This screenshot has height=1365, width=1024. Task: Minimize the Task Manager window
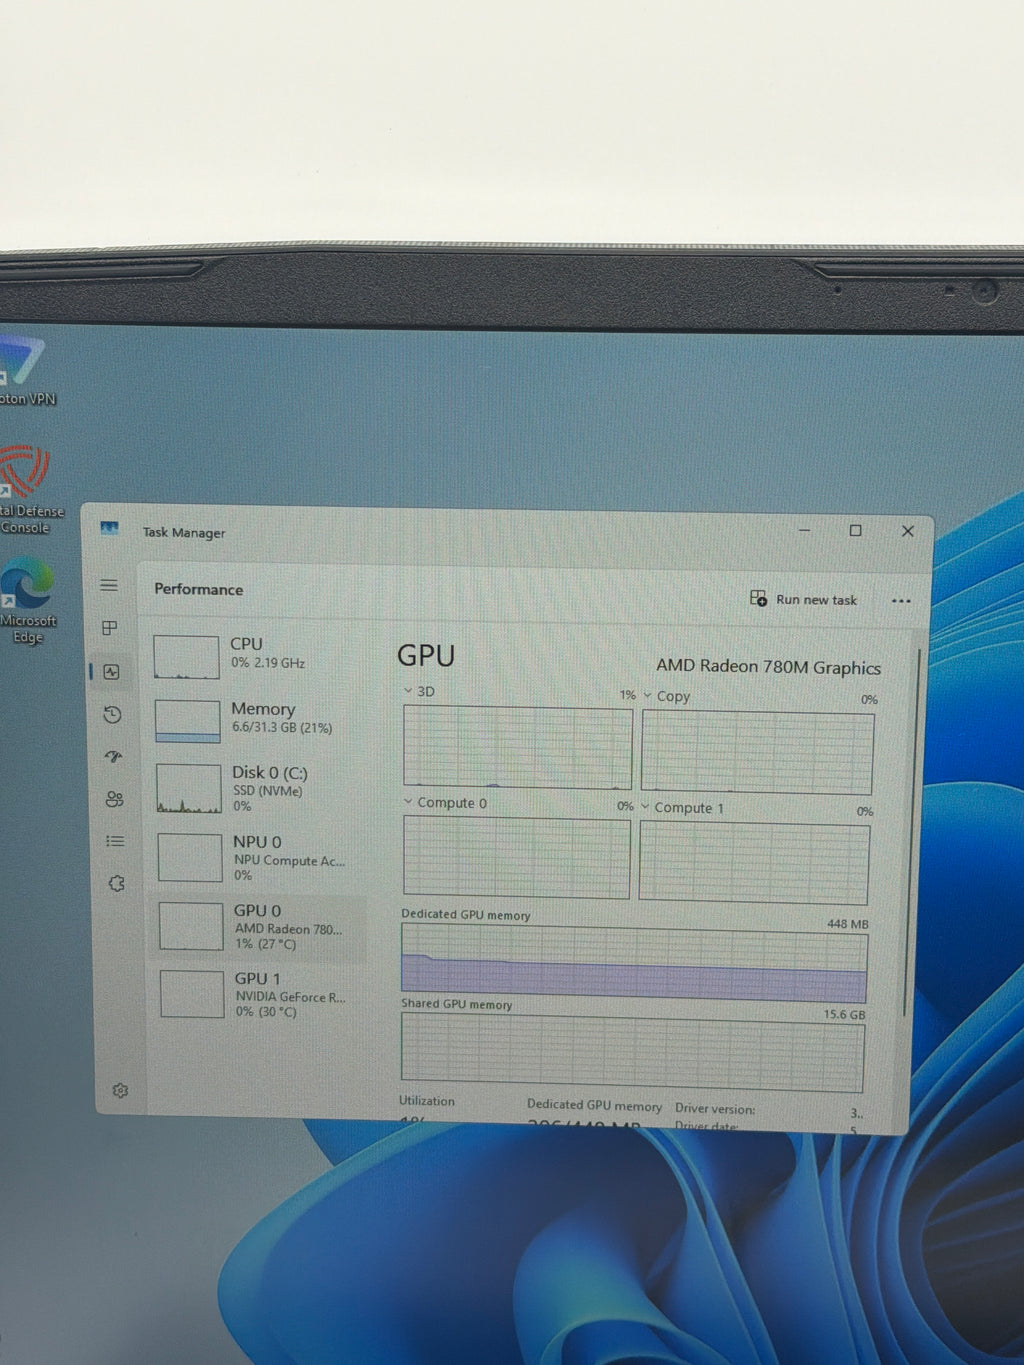click(x=804, y=530)
